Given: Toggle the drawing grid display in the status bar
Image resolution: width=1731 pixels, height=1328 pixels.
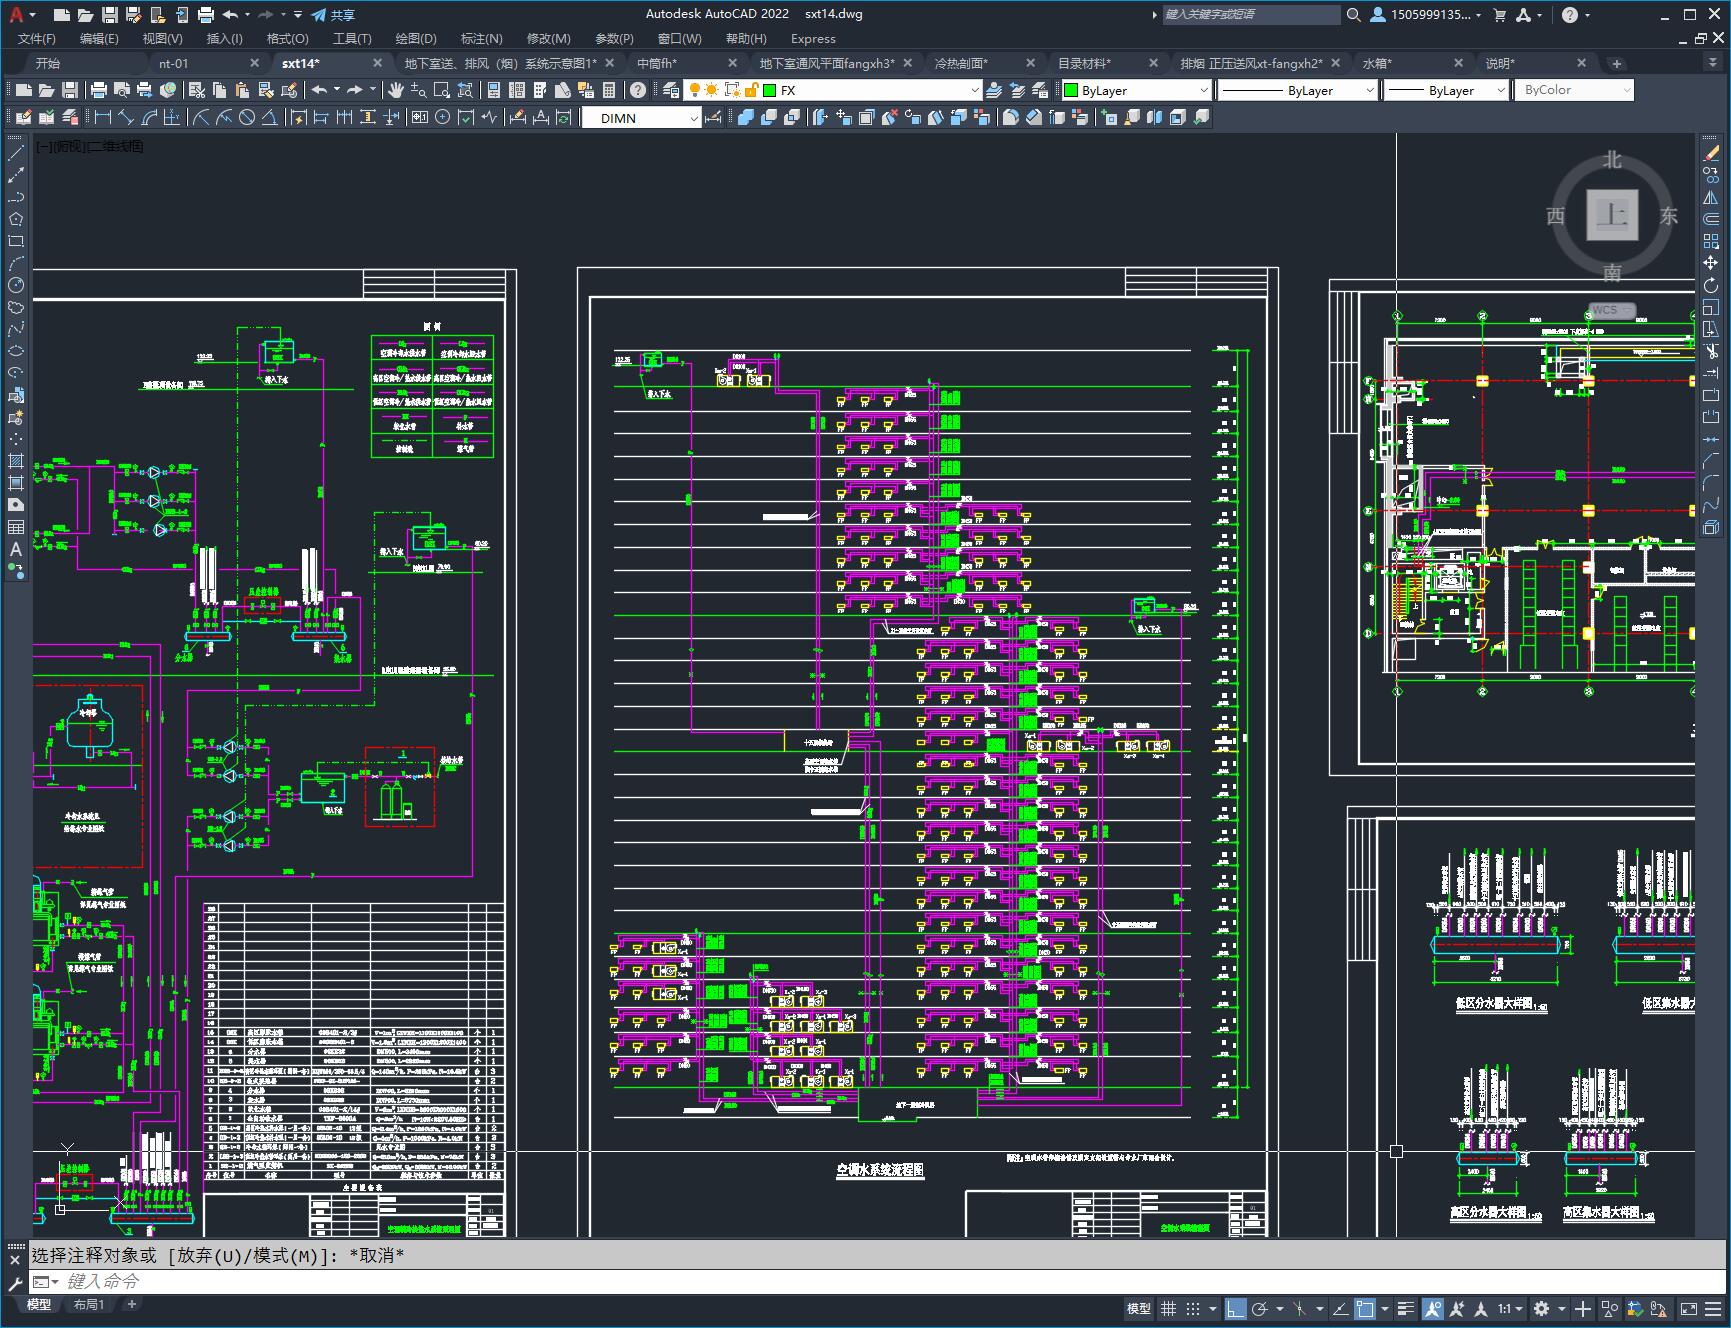Looking at the screenshot, I should click(x=1168, y=1308).
